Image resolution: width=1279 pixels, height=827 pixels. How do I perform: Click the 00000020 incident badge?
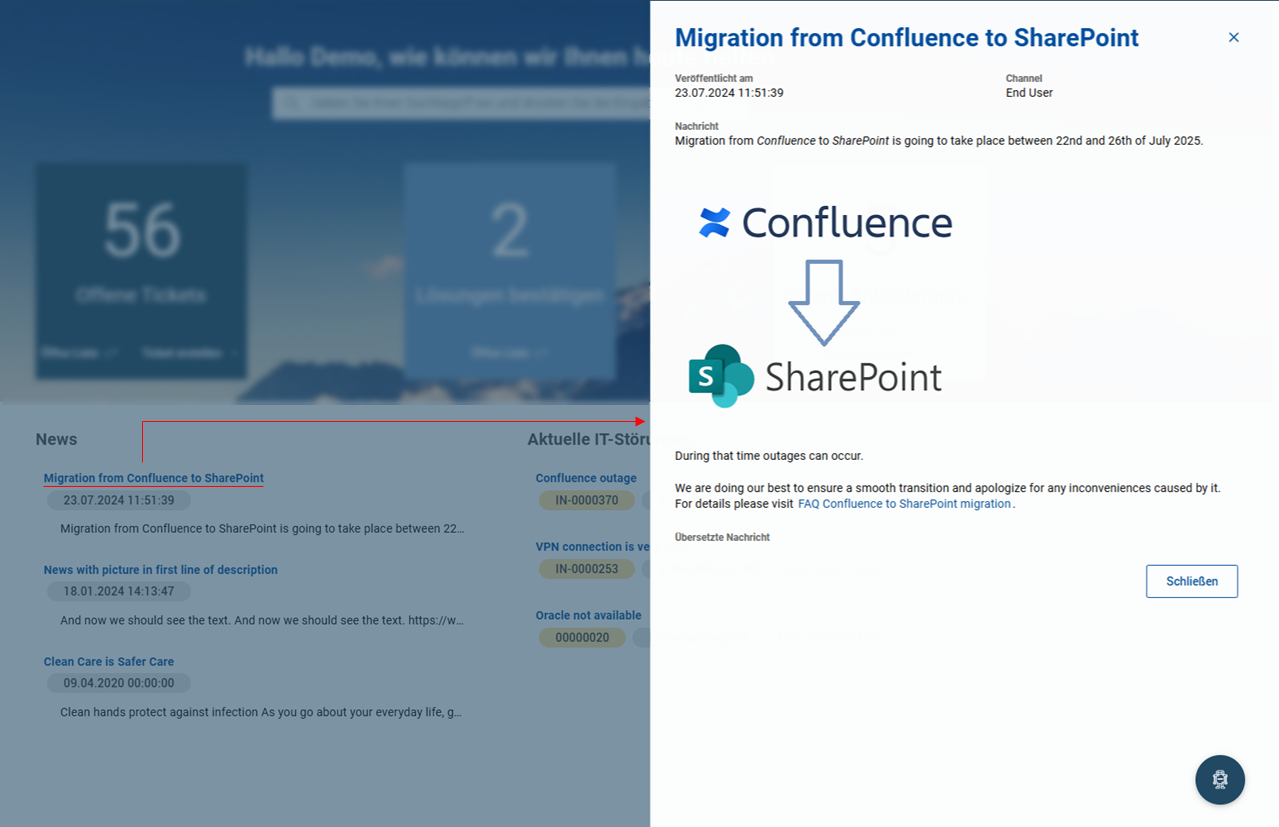click(x=582, y=637)
